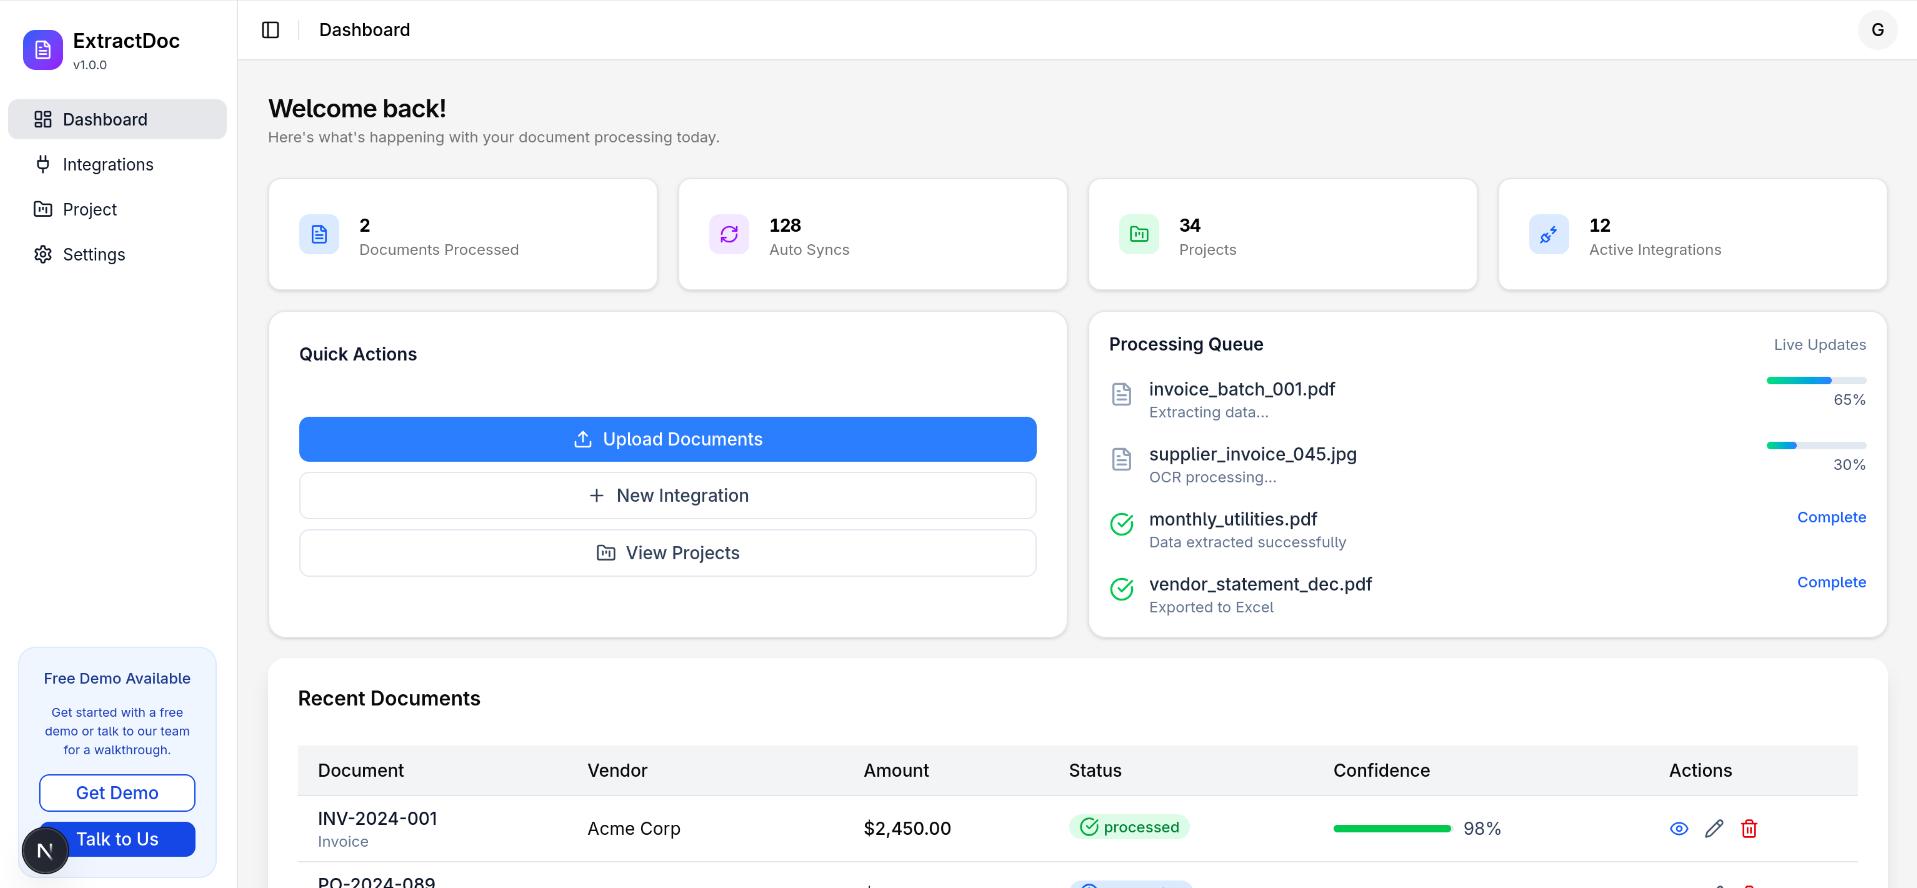Click the Talk to Us button

117,839
